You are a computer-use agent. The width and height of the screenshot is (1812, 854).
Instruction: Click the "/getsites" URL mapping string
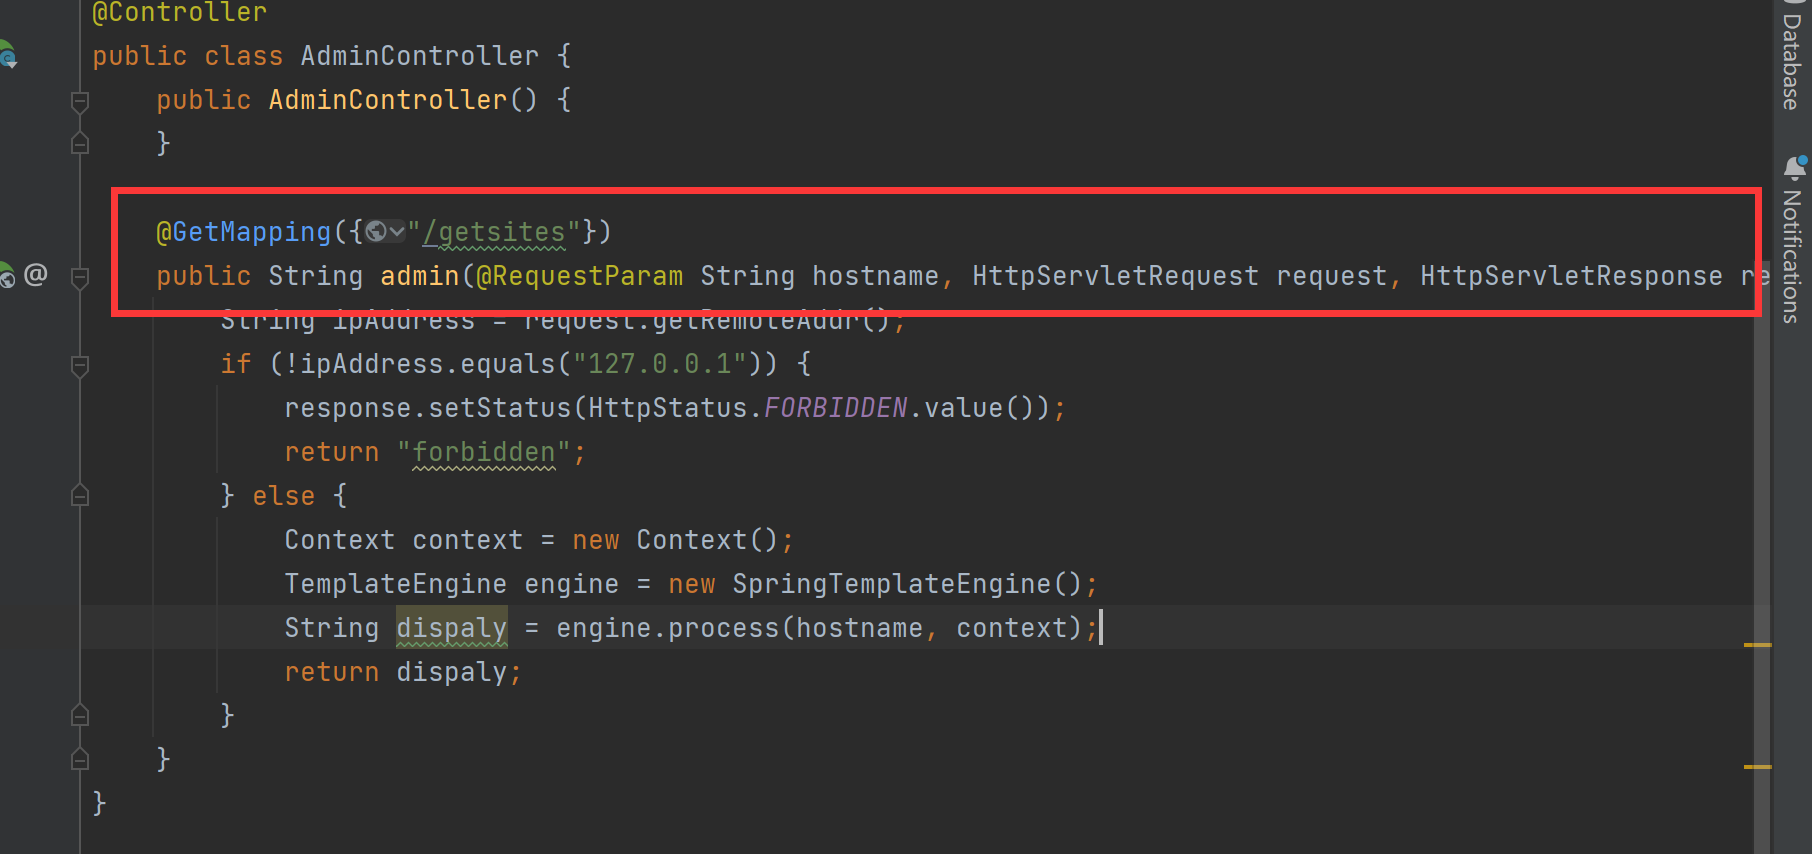point(494,232)
